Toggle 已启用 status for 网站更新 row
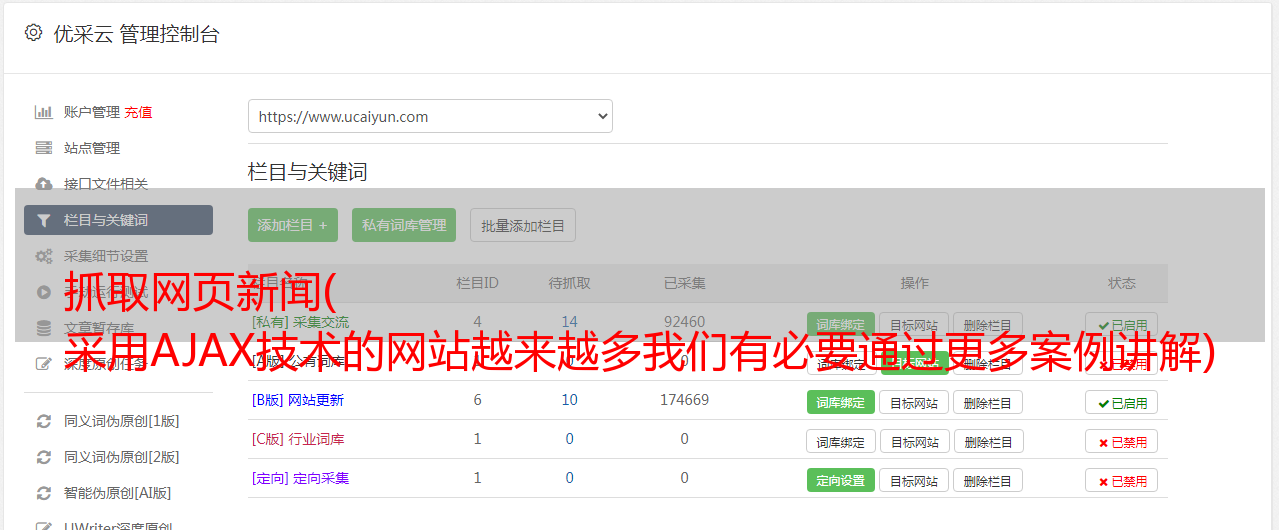The height and width of the screenshot is (530, 1279). (1122, 403)
